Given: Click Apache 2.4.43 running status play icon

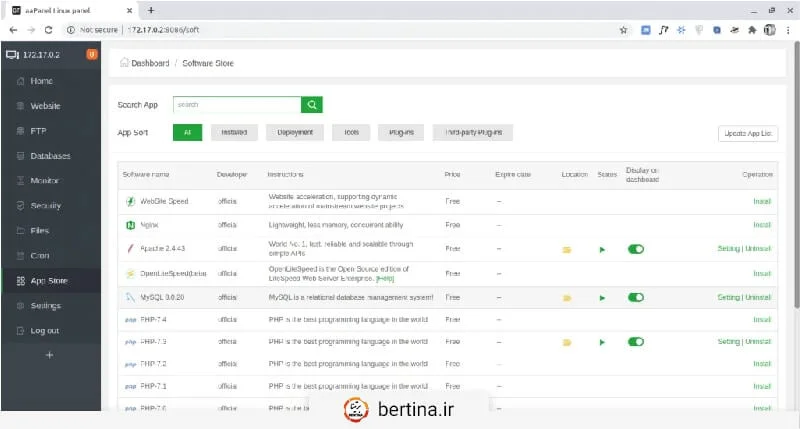Looking at the screenshot, I should (x=602, y=249).
